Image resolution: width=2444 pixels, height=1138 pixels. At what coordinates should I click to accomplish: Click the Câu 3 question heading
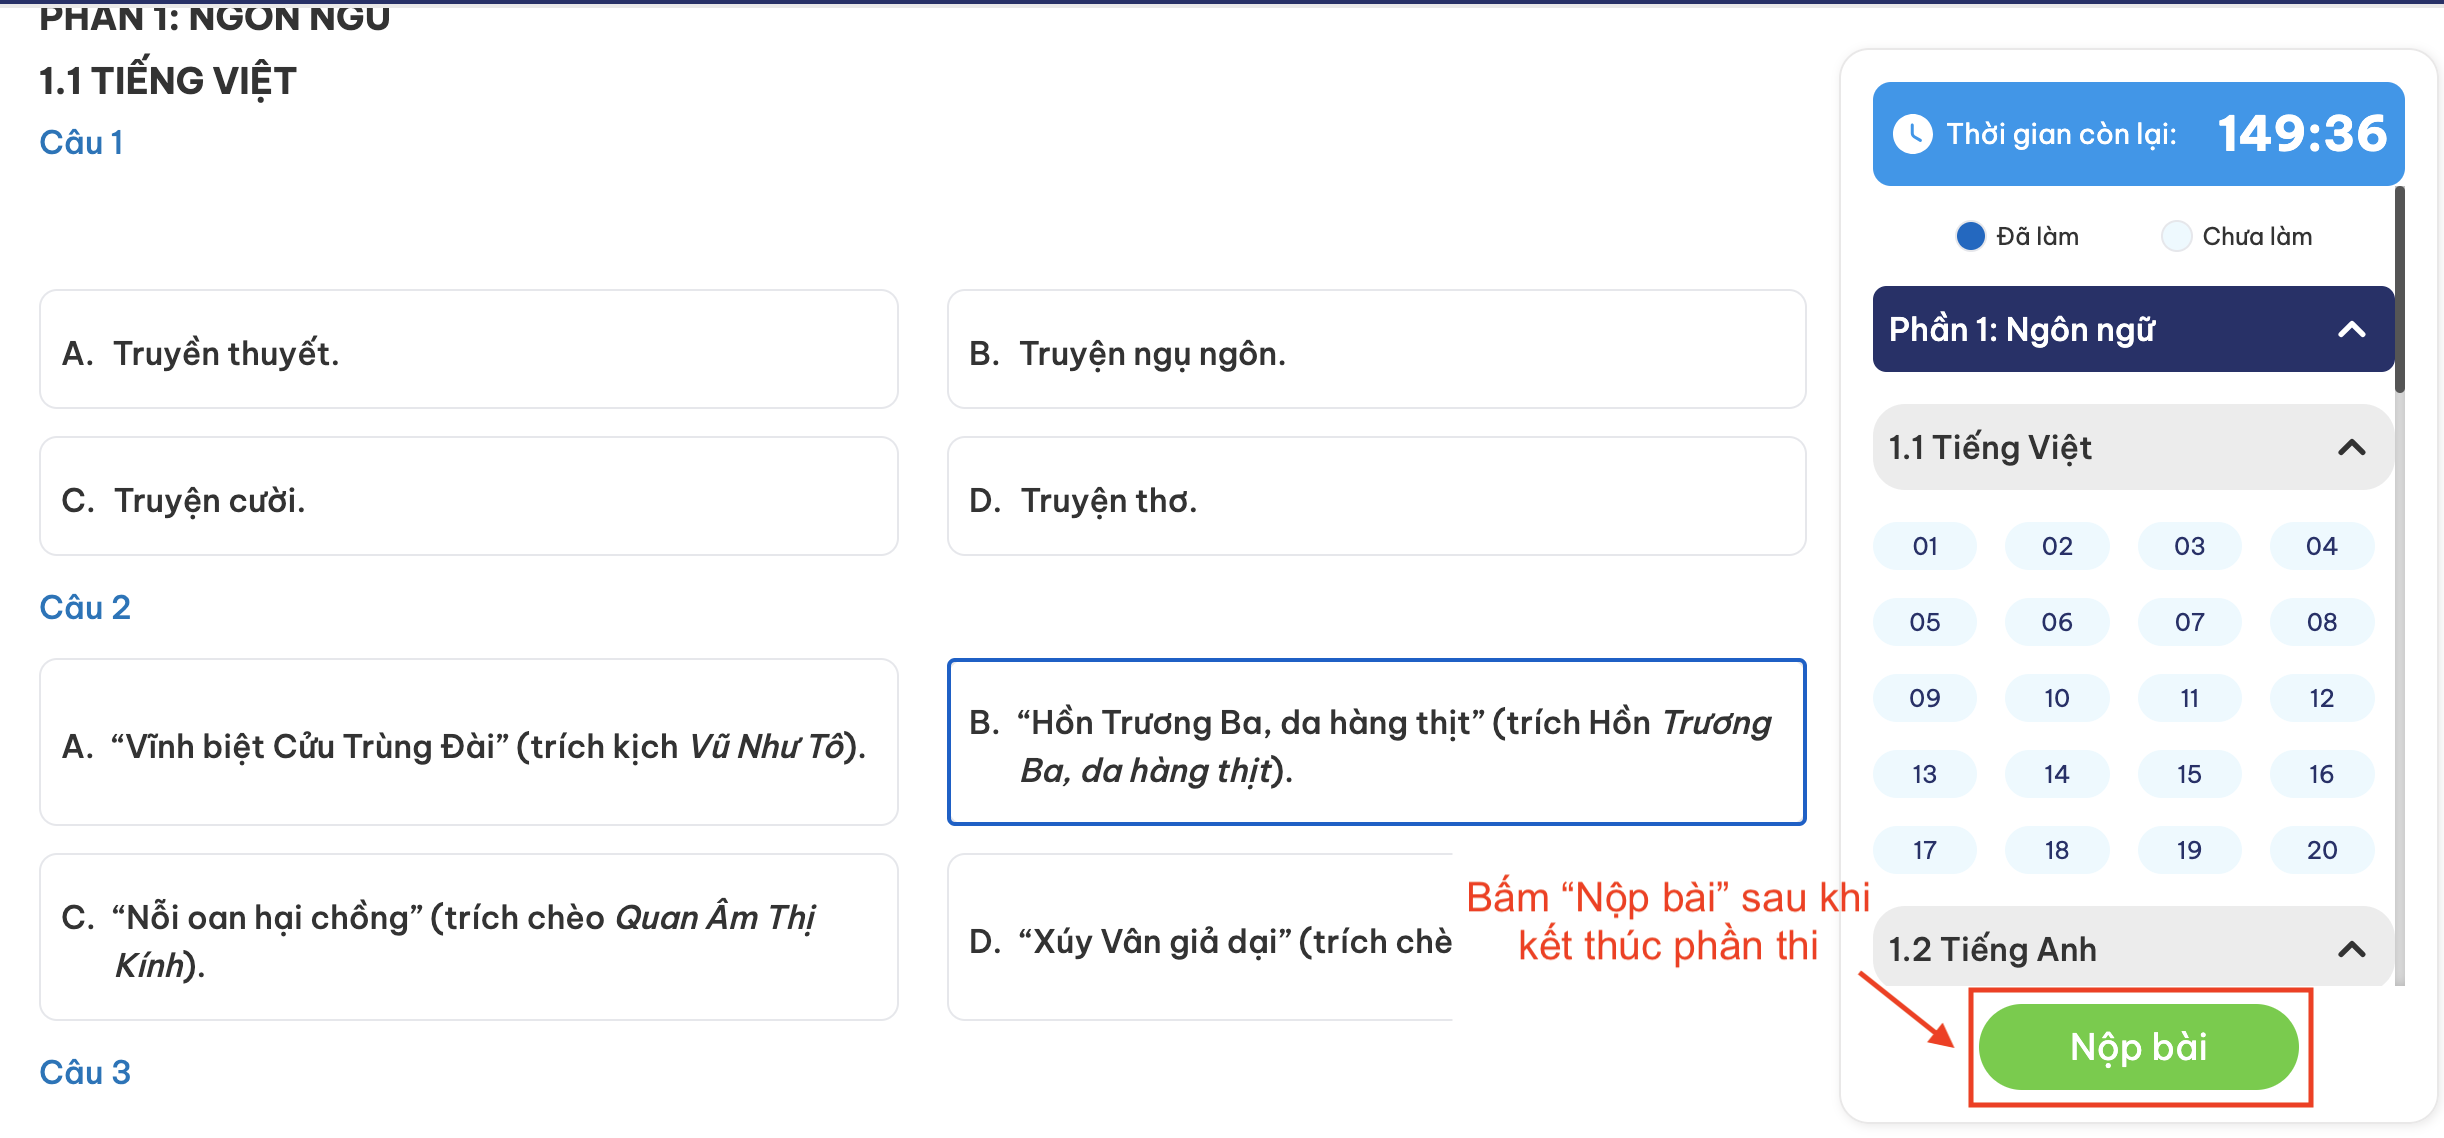tap(85, 1073)
